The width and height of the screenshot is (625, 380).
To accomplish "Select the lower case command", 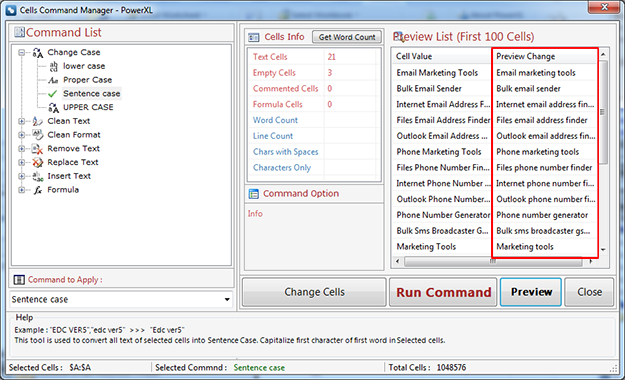I will point(84,66).
